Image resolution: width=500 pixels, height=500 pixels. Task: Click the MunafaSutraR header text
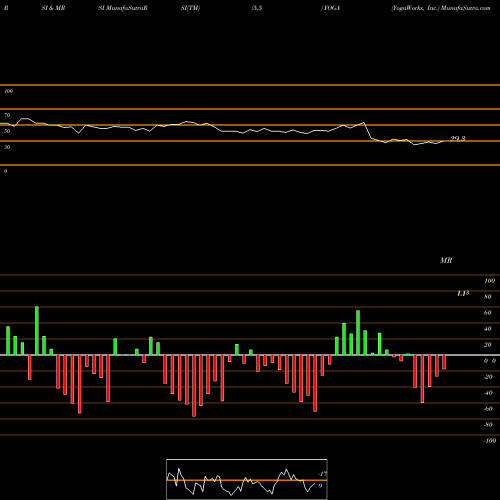point(127,8)
